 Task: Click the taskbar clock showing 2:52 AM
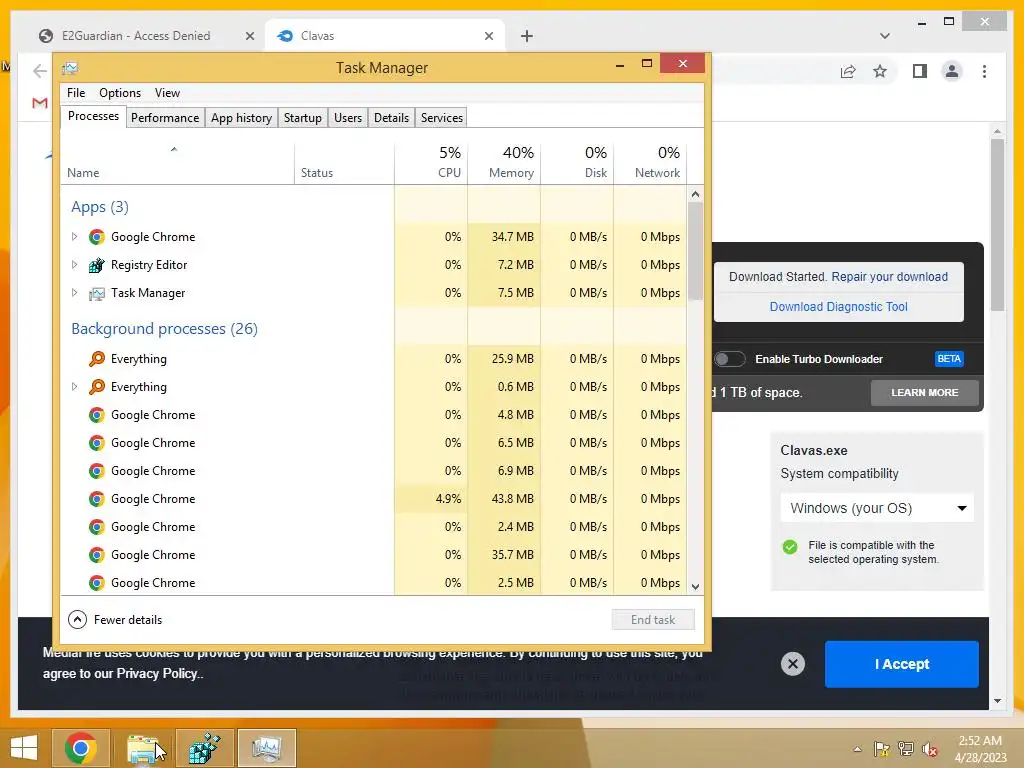click(x=980, y=749)
